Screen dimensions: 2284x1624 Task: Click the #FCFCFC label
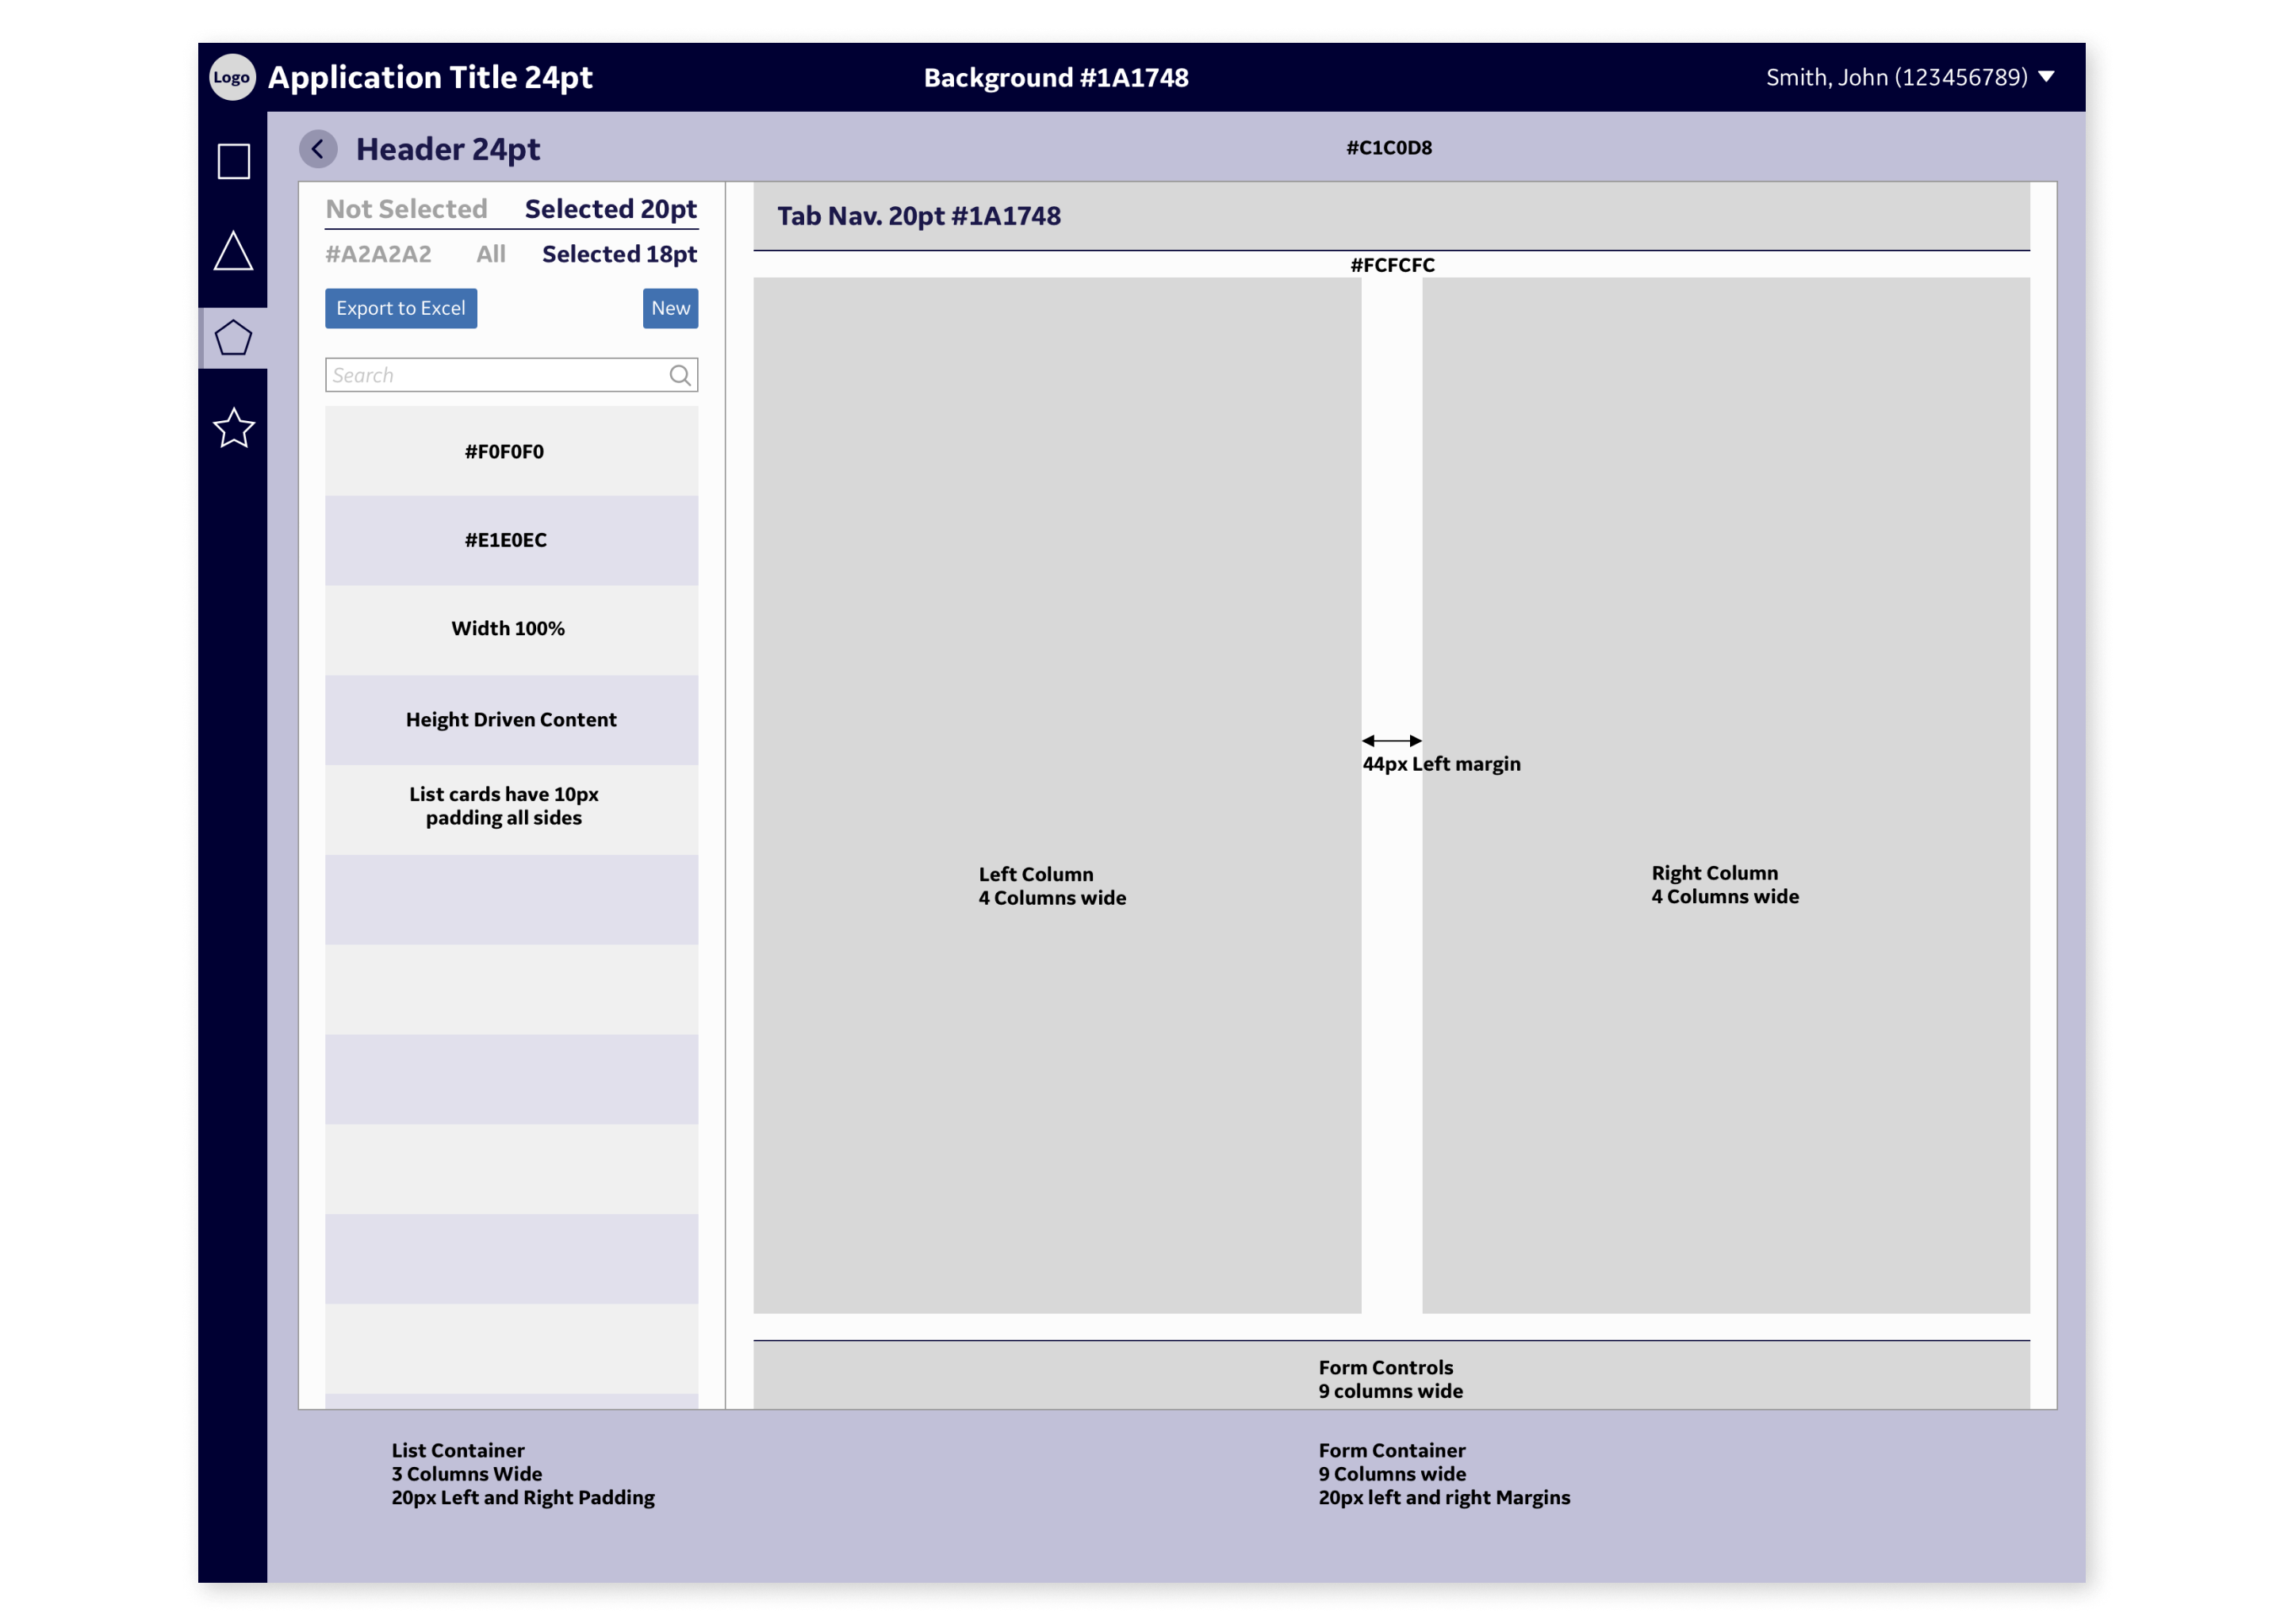pos(1392,265)
